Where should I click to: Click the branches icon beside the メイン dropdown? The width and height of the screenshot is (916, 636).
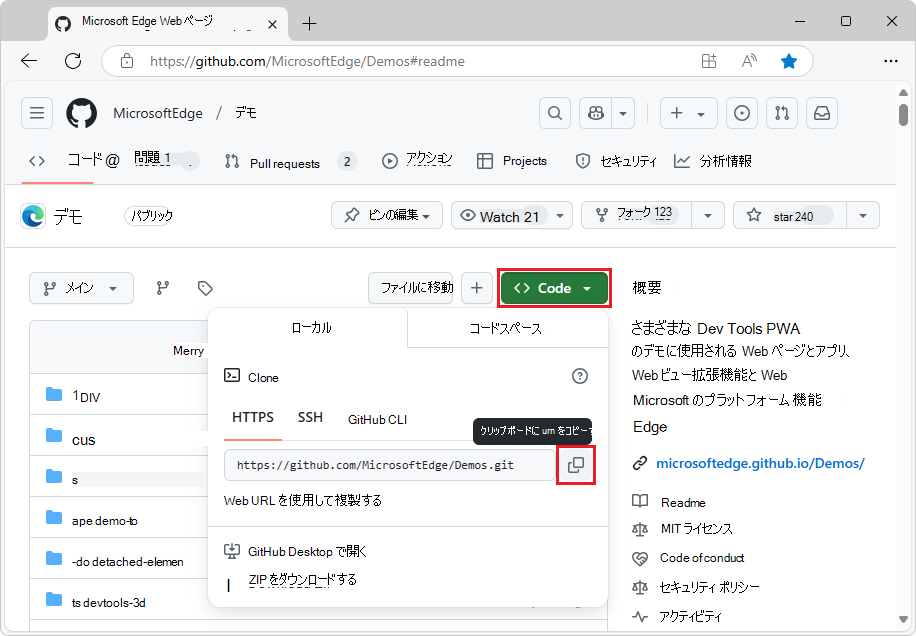tap(162, 287)
